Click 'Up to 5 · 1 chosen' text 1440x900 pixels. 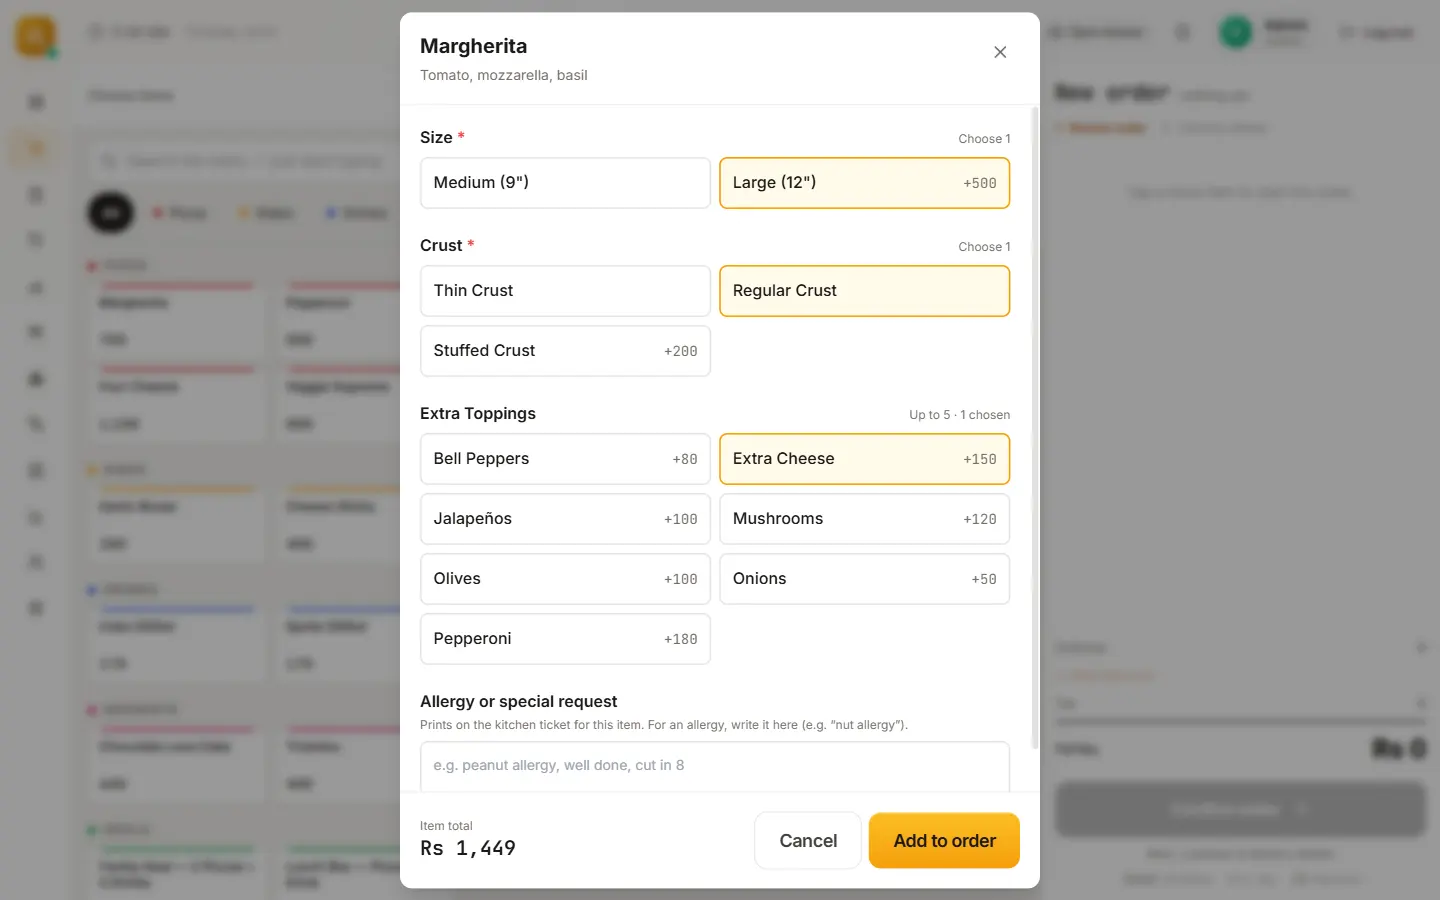(959, 415)
